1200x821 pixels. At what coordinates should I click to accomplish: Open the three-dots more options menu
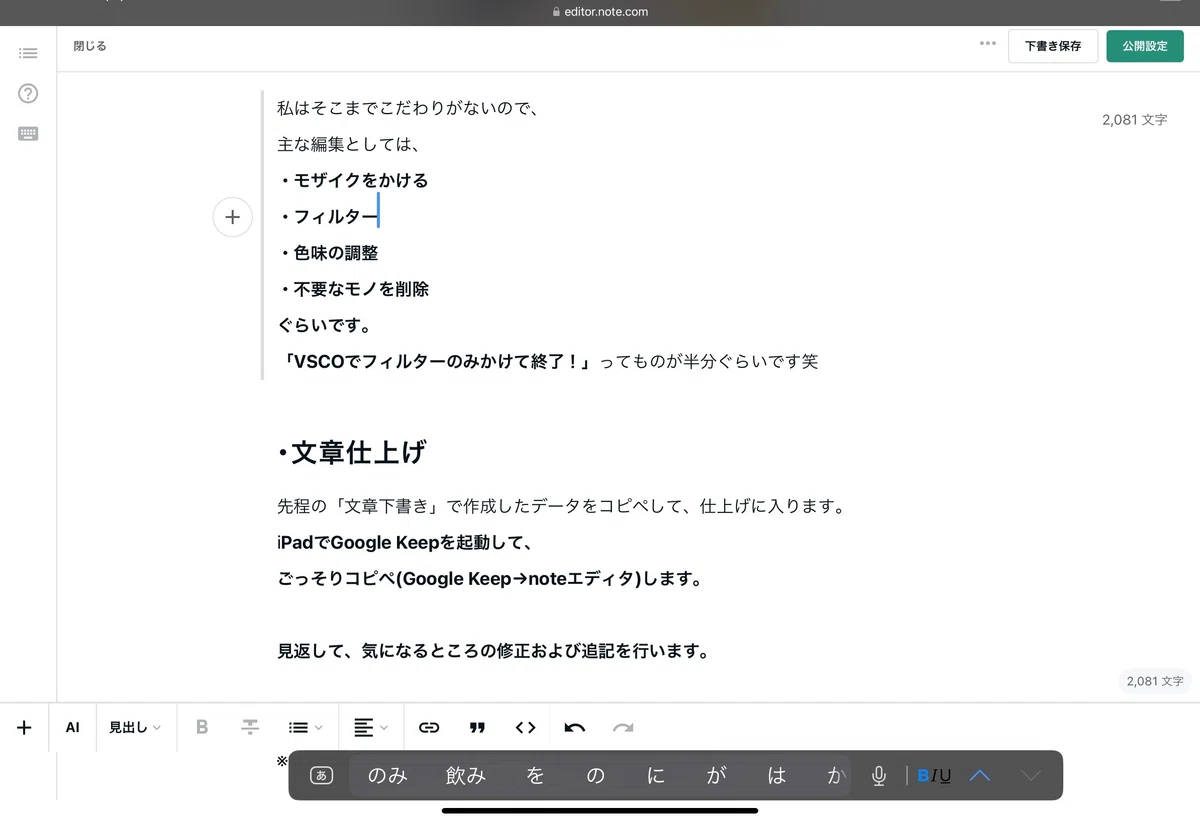tap(988, 44)
